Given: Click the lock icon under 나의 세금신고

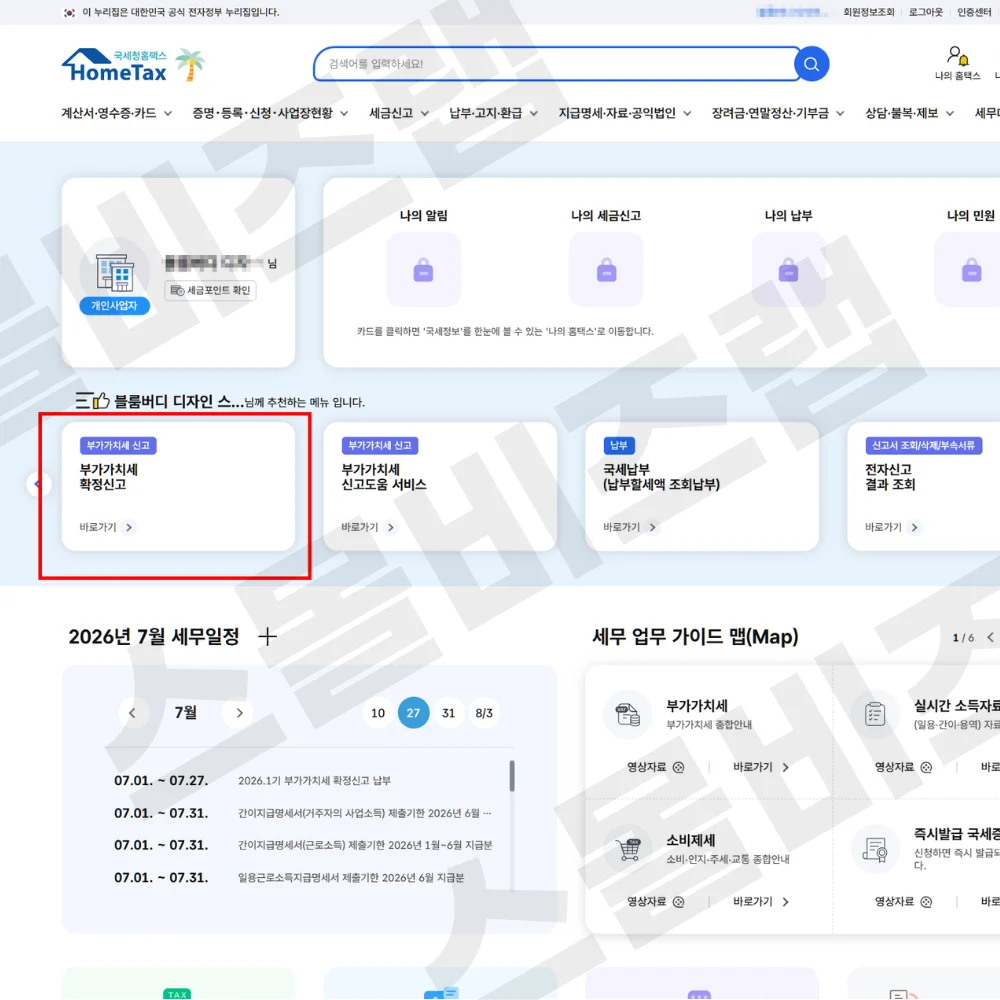Looking at the screenshot, I should 606,269.
